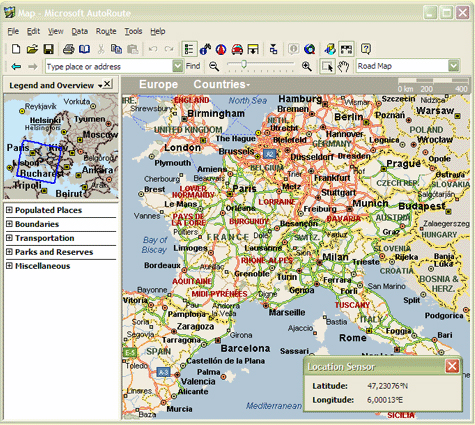Go back with the blue left arrow
Viewport: 475px width, 425px height.
click(16, 66)
